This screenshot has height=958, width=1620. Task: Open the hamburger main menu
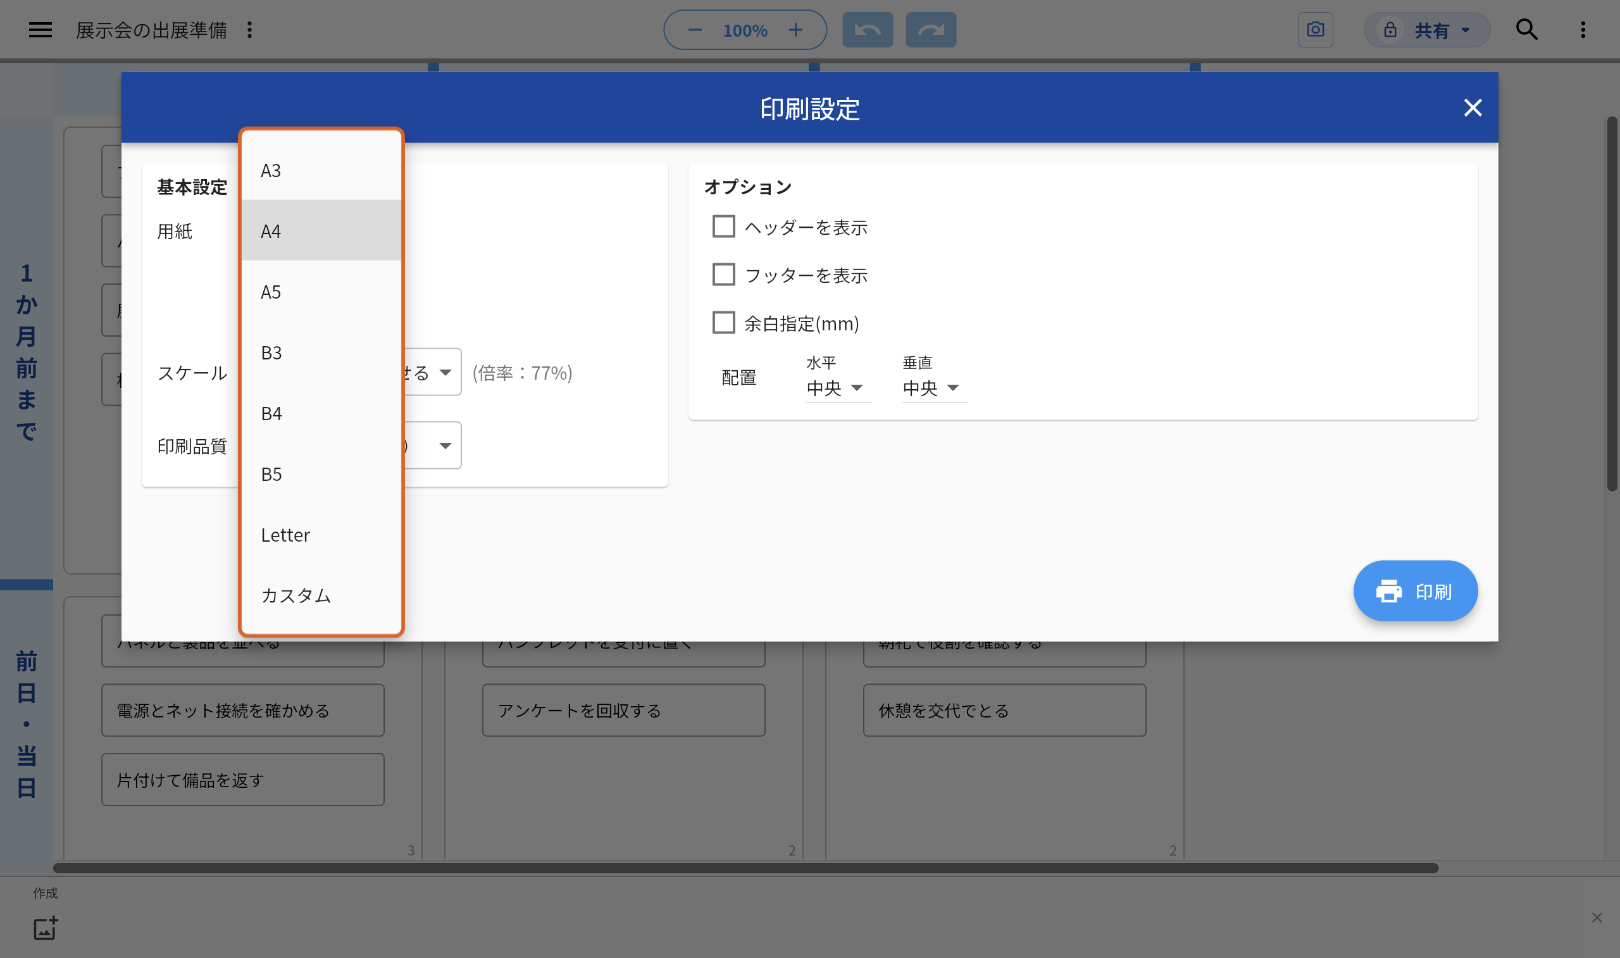pos(40,30)
